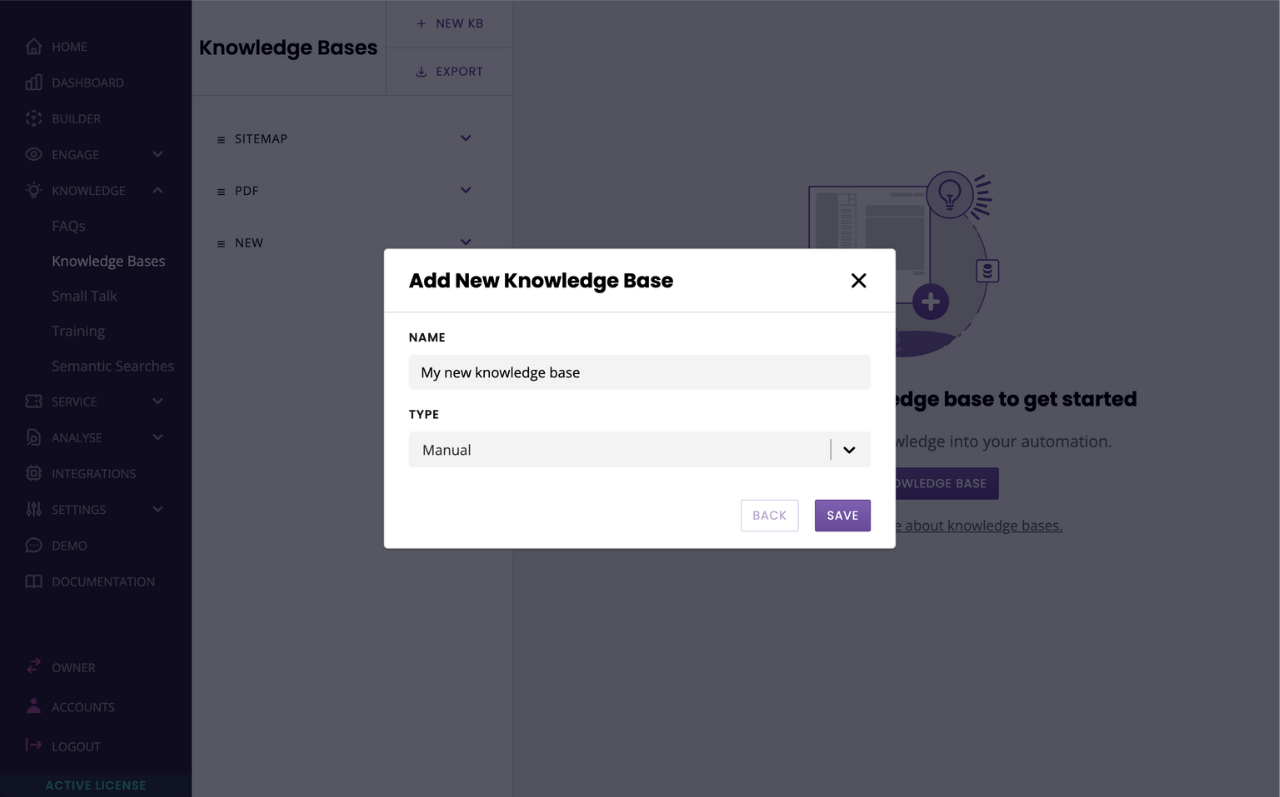Expand the Settings menu chevron
Viewport: 1280px width, 797px height.
click(158, 509)
